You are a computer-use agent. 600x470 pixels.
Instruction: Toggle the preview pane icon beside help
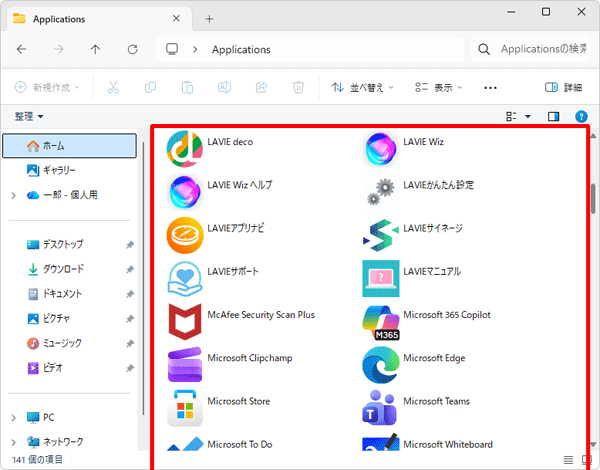[553, 116]
